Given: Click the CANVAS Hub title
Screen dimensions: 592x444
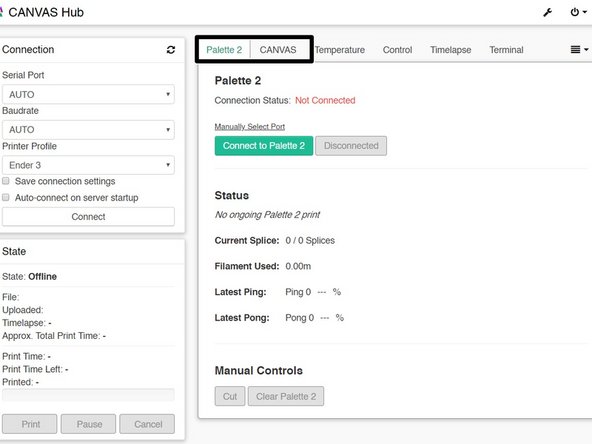Looking at the screenshot, I should (x=46, y=12).
